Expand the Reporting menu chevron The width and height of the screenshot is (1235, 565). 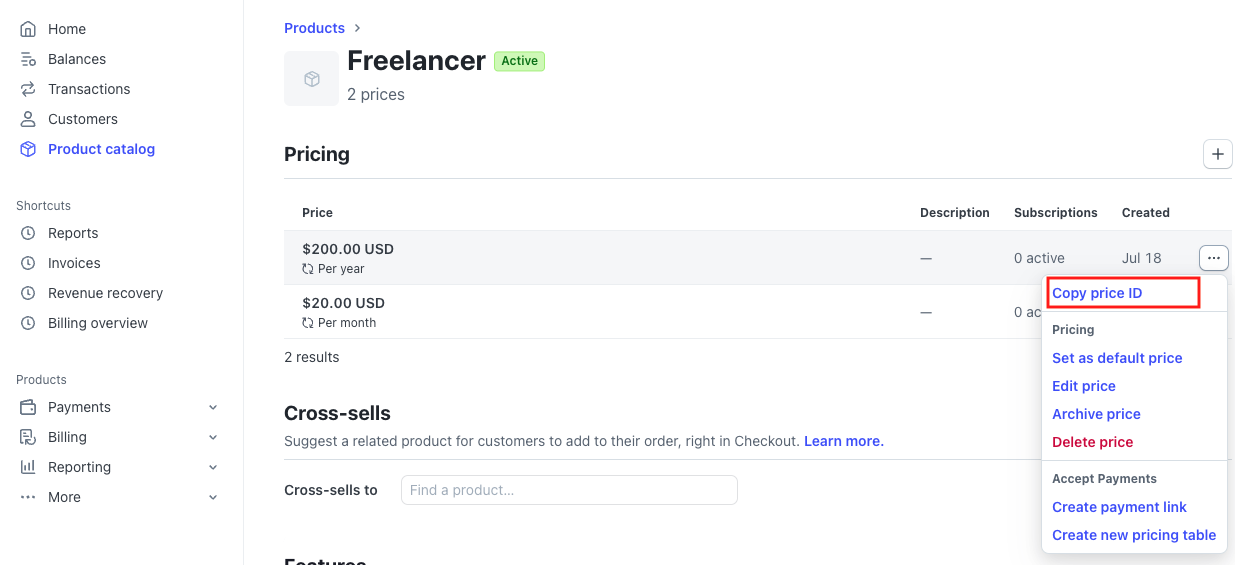212,467
